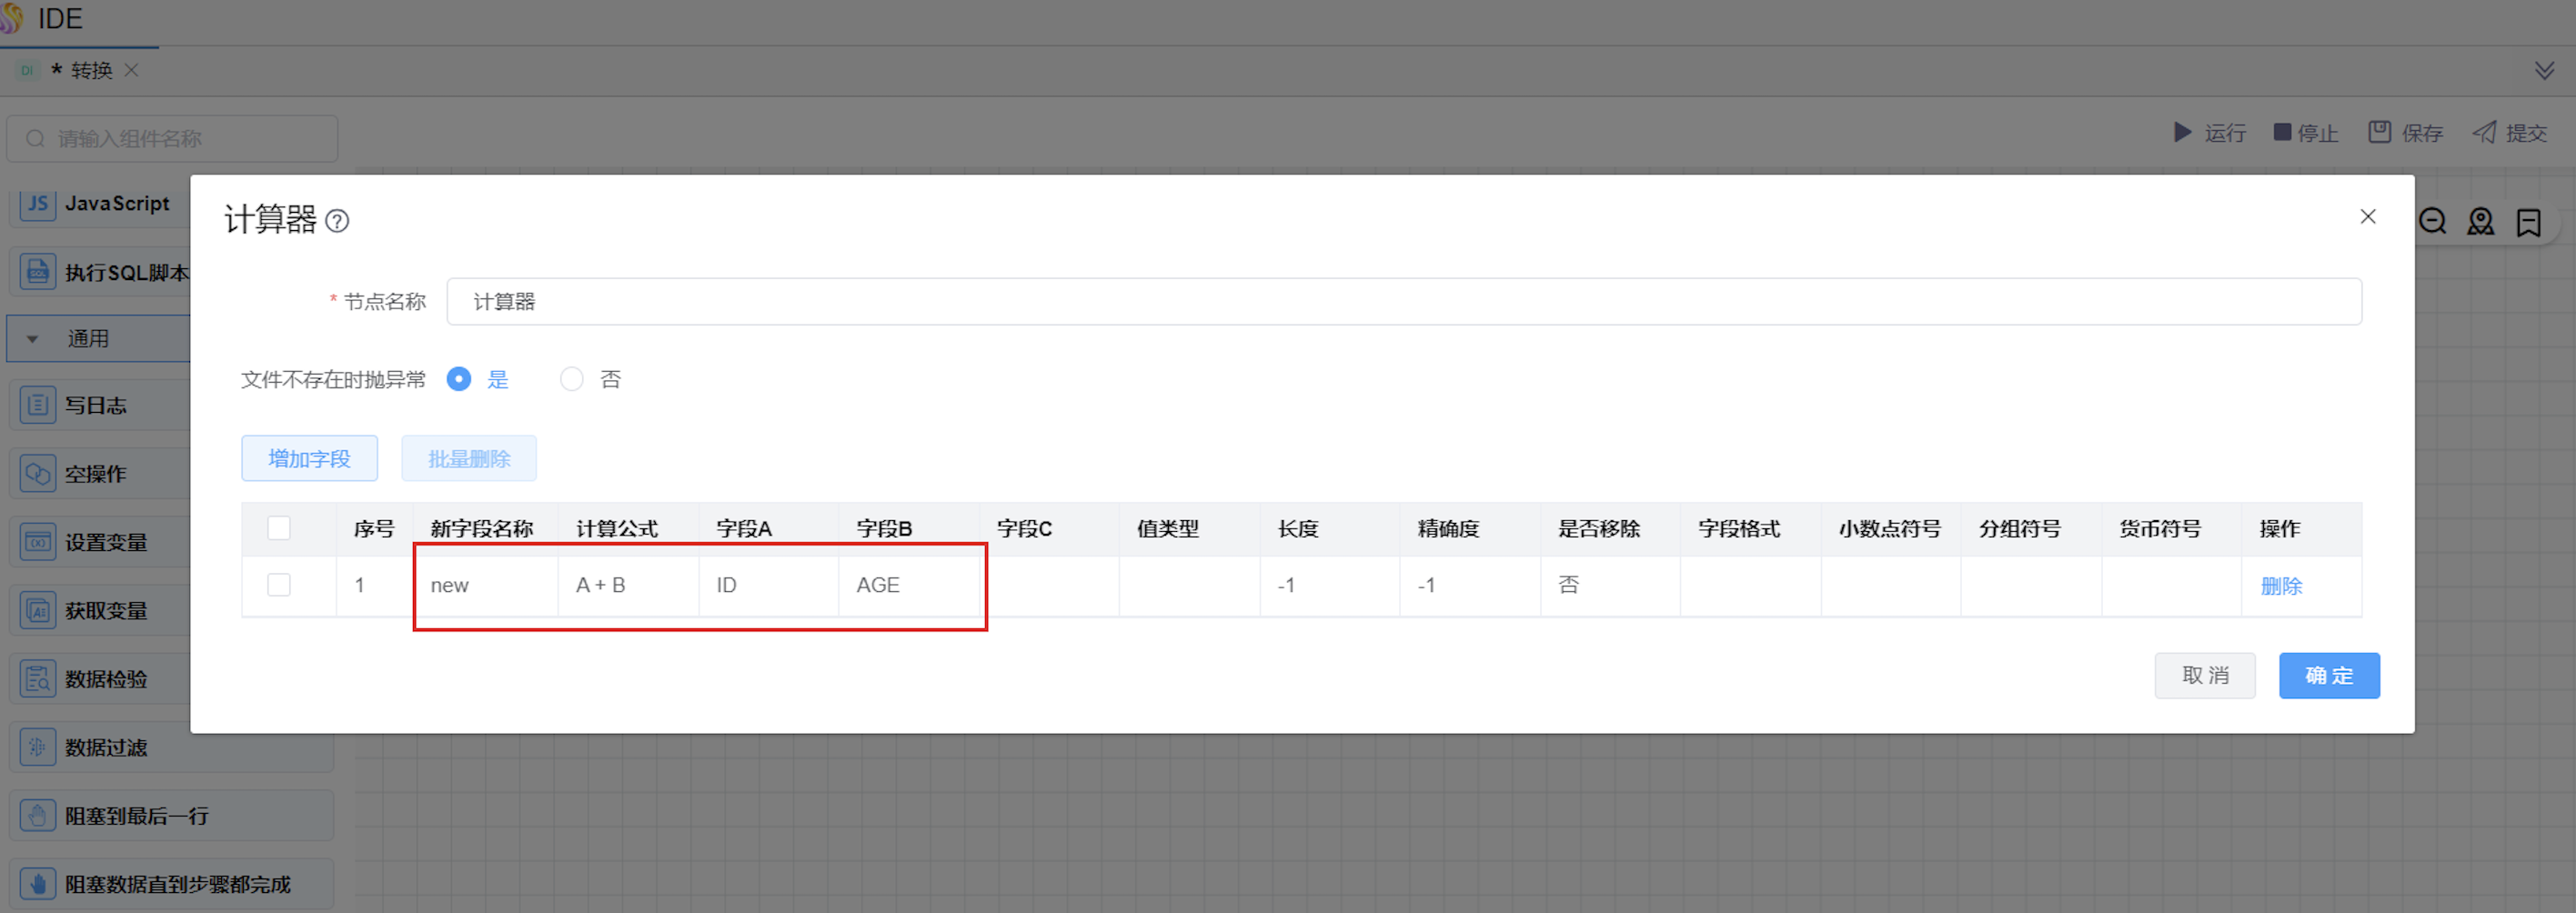This screenshot has width=2576, height=913.
Task: Select the 是 radio option
Action: tap(459, 379)
